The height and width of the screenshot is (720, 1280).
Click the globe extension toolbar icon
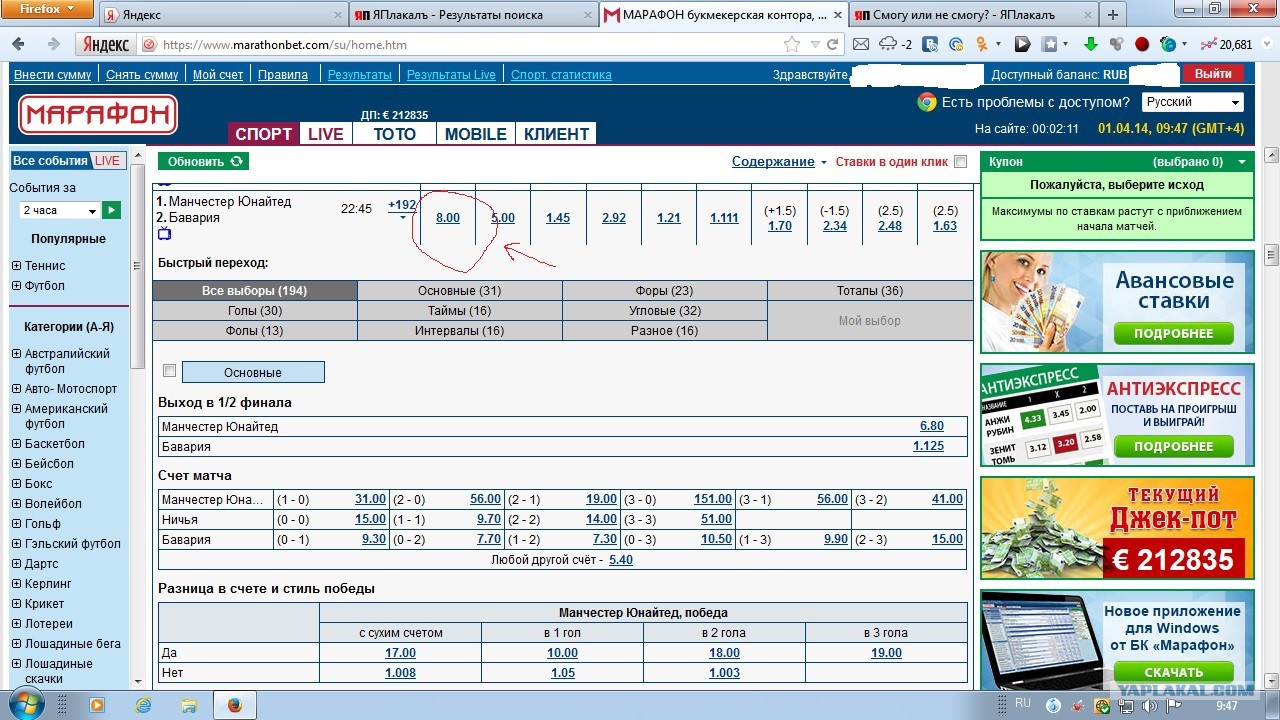(x=1168, y=44)
